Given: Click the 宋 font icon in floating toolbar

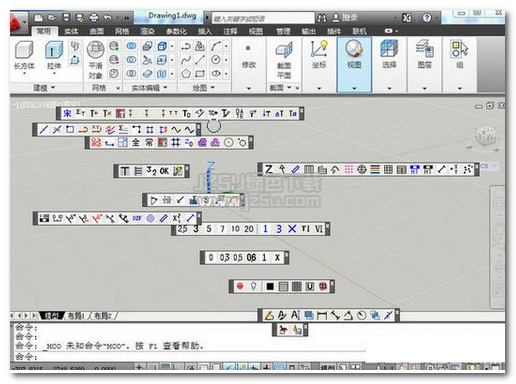Looking at the screenshot, I should click(x=67, y=113).
